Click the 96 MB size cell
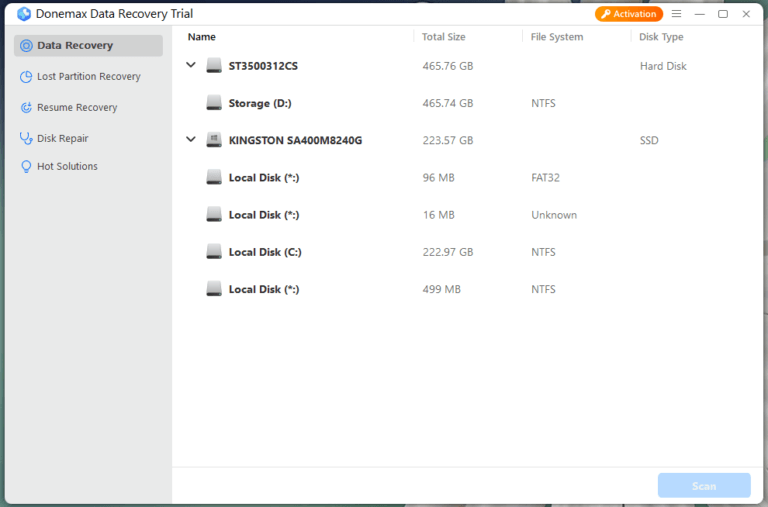768x507 pixels. (x=438, y=178)
